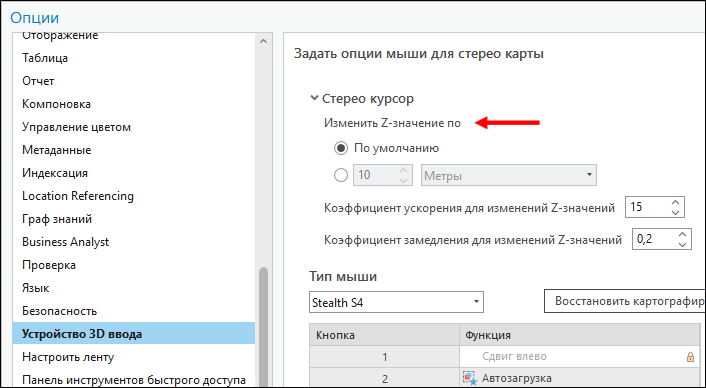706x388 pixels.
Task: Open the Проверка category
Action: point(49,265)
